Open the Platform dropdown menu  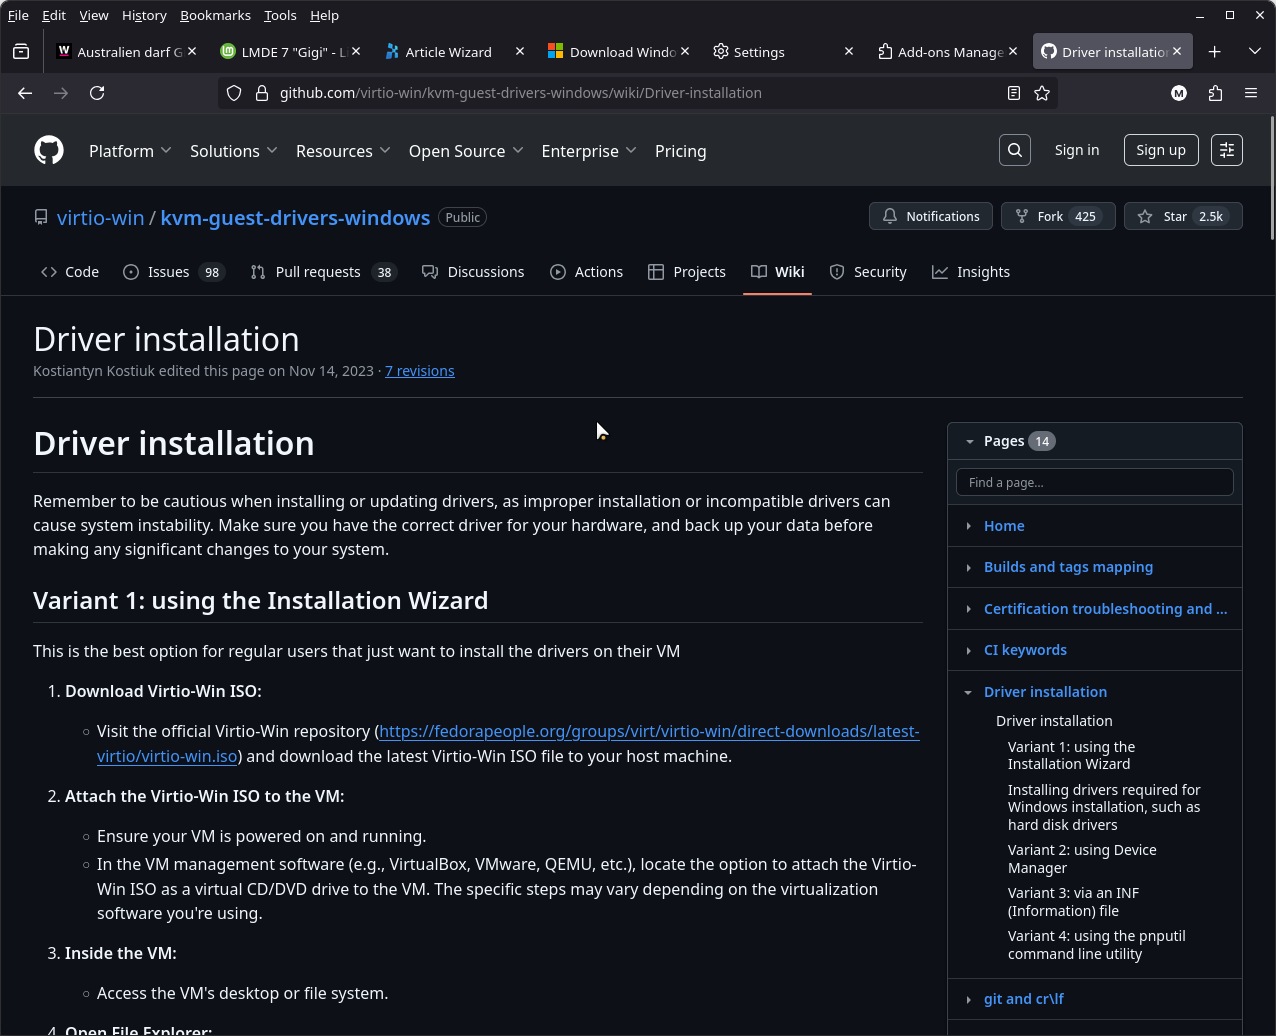tap(130, 151)
